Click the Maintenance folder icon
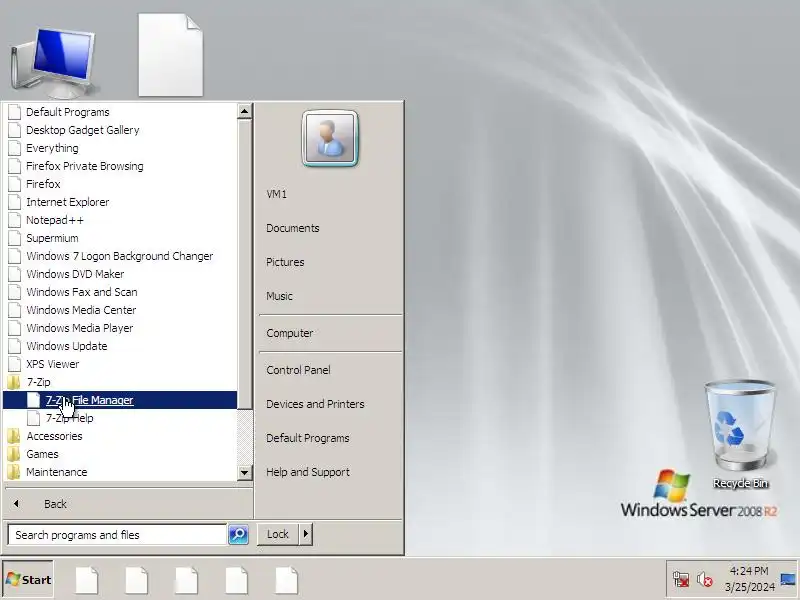800x600 pixels. pyautogui.click(x=14, y=472)
